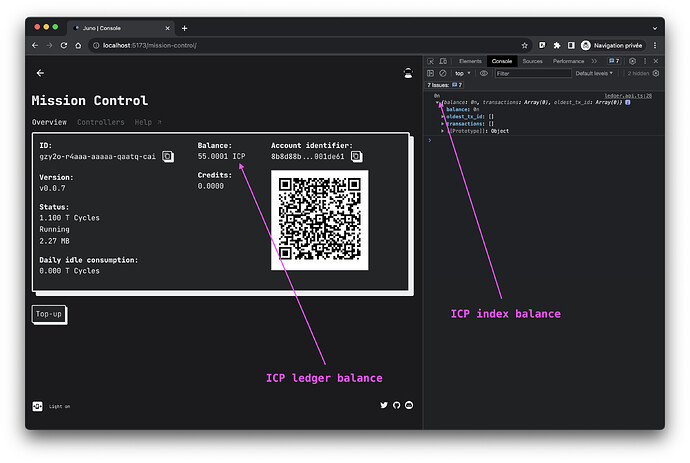
Task: Clear the console
Action: coord(443,73)
